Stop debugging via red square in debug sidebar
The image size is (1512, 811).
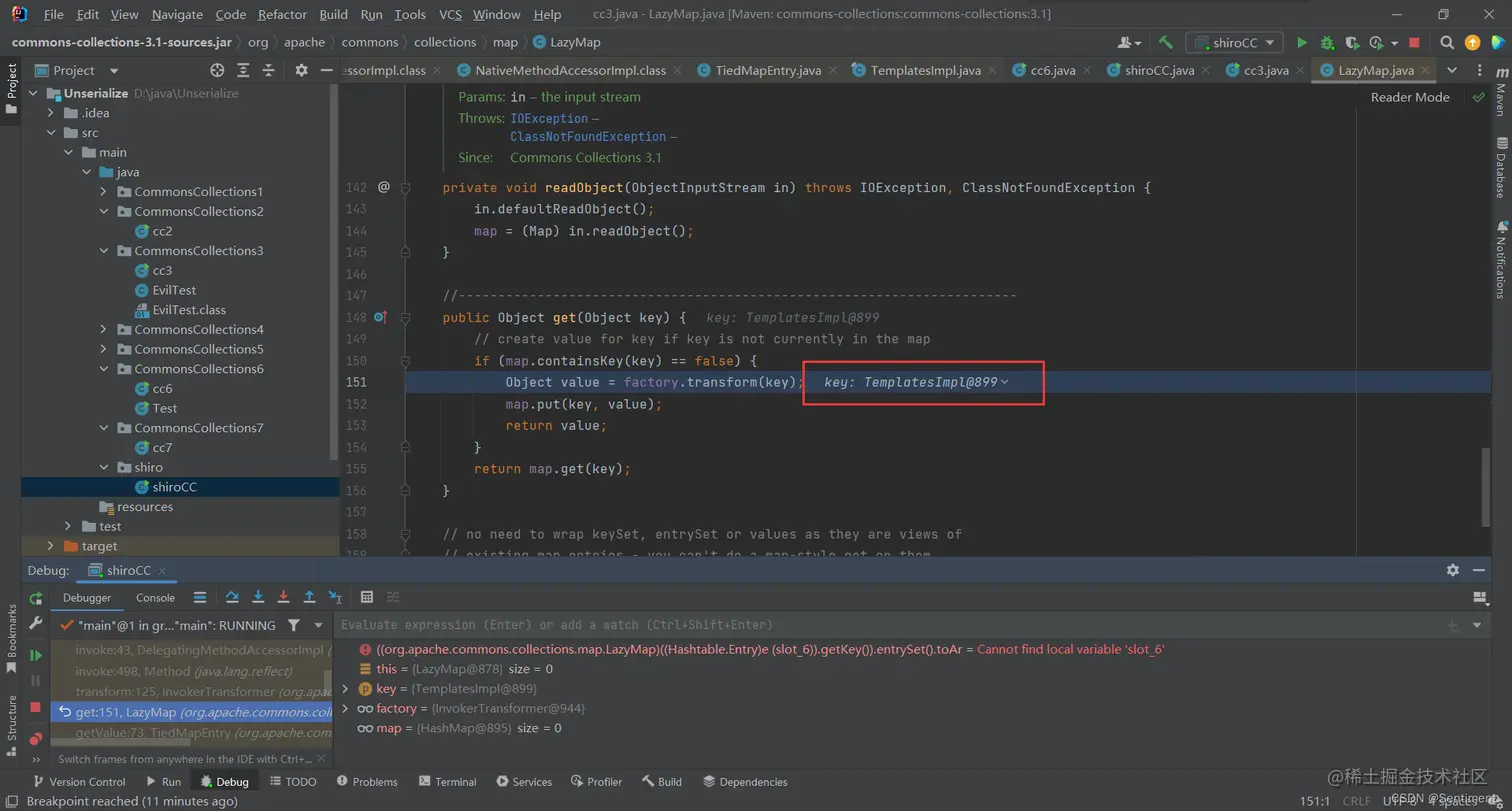tap(36, 707)
